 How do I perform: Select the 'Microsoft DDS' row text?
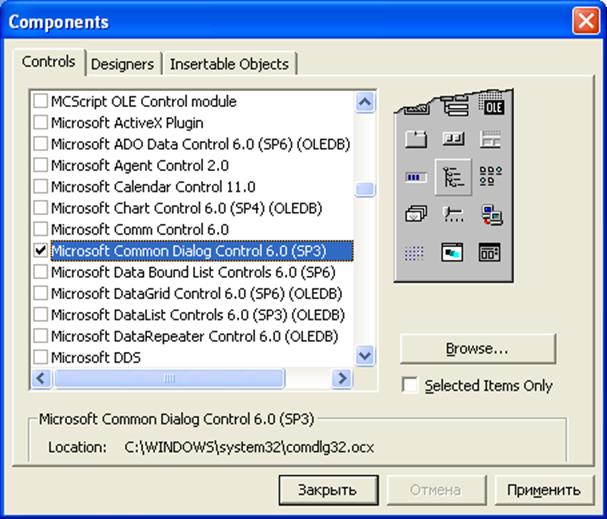[96, 357]
